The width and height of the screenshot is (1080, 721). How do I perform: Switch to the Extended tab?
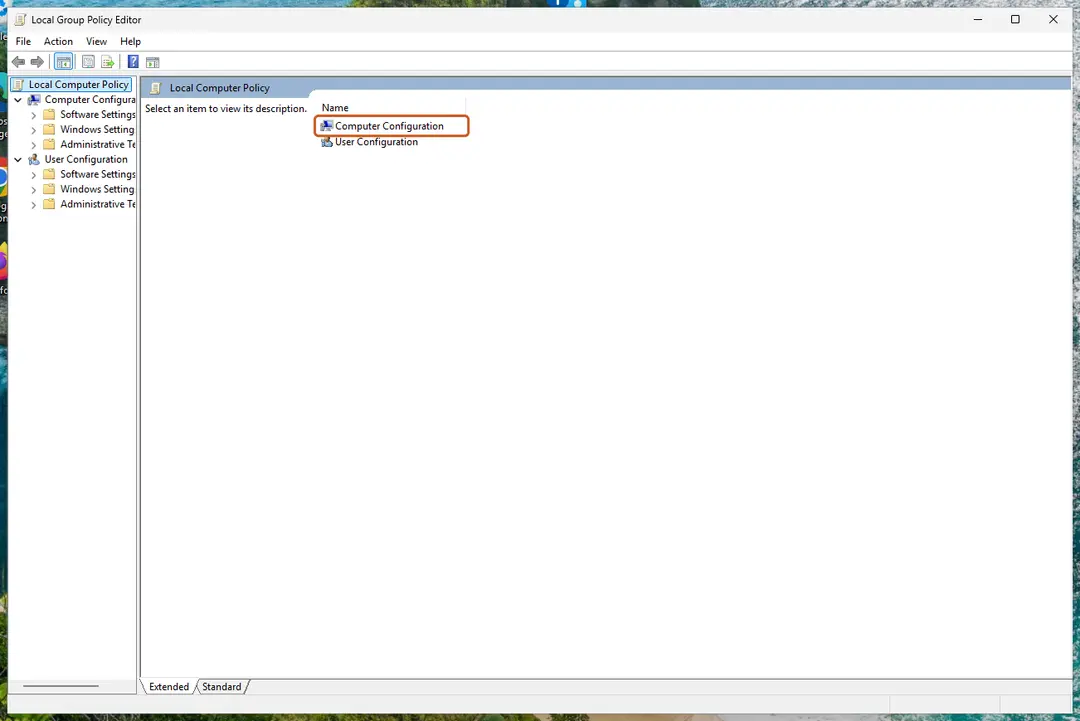coord(169,687)
